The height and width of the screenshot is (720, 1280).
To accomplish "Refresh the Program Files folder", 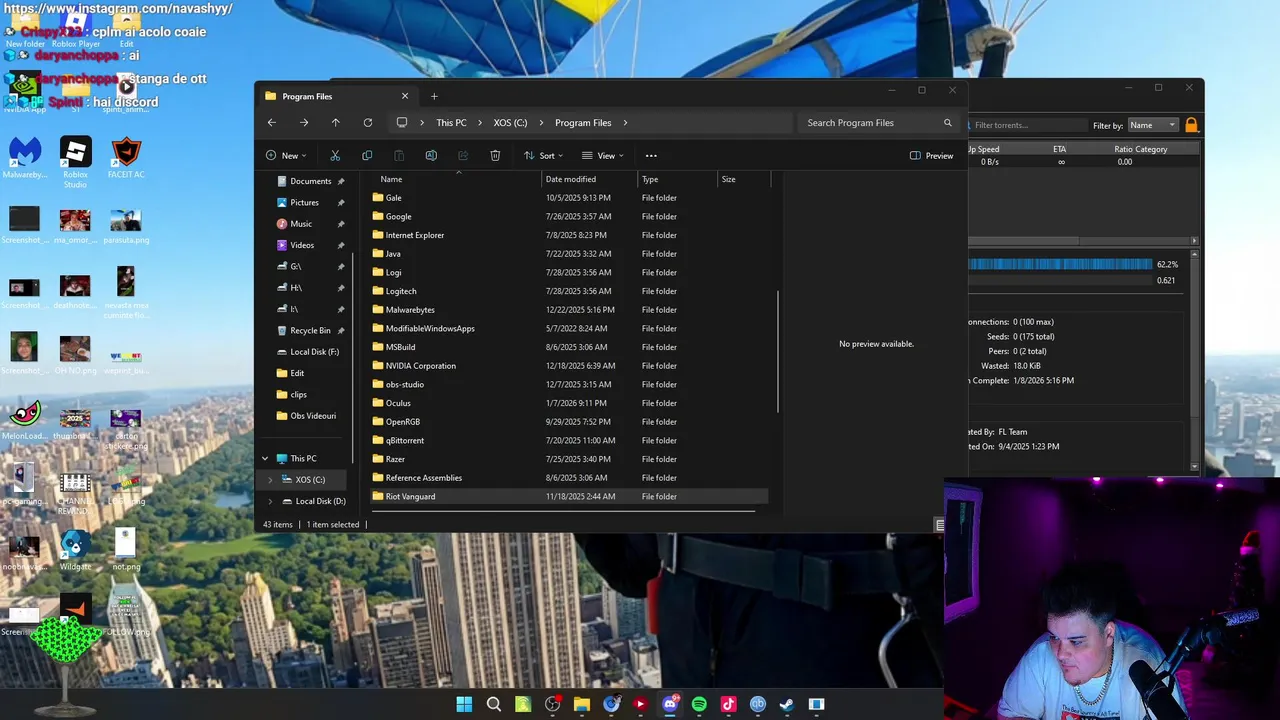I will pos(368,122).
